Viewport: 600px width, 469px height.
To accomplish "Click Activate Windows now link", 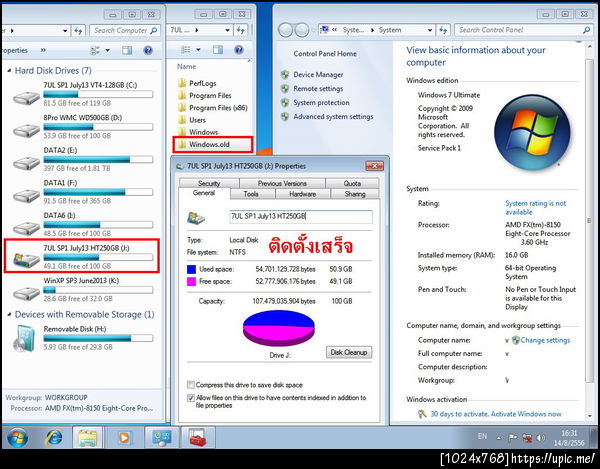I will (526, 414).
